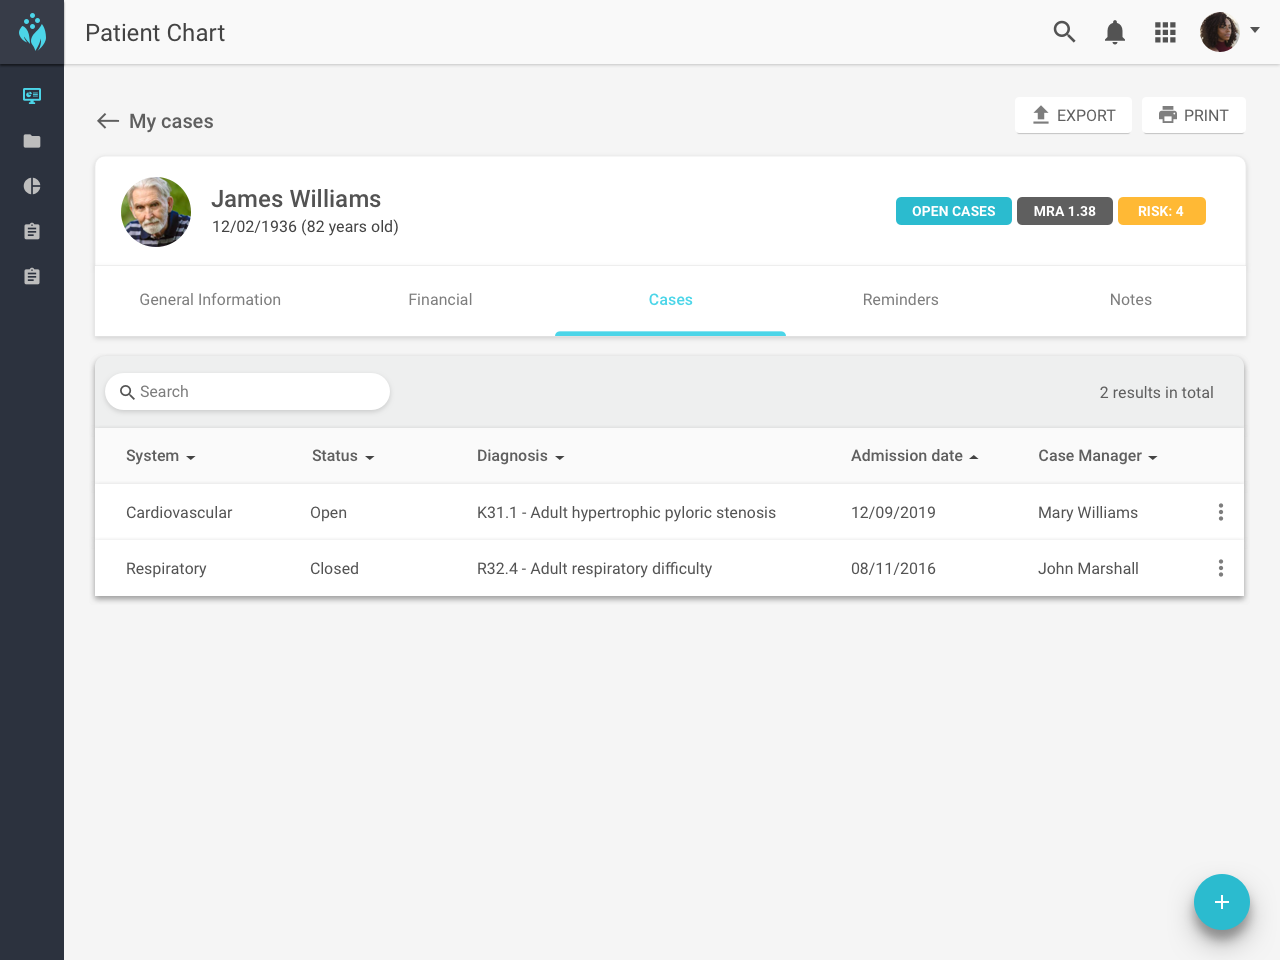This screenshot has width=1280, height=960.
Task: Sort by Status column
Action: pyautogui.click(x=342, y=456)
